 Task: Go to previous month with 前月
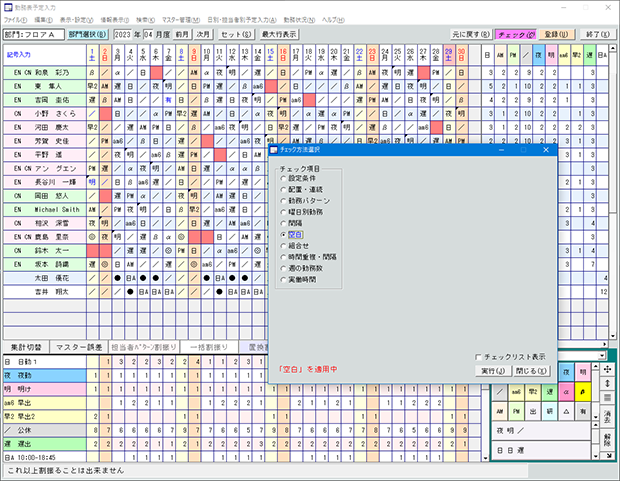click(x=182, y=34)
